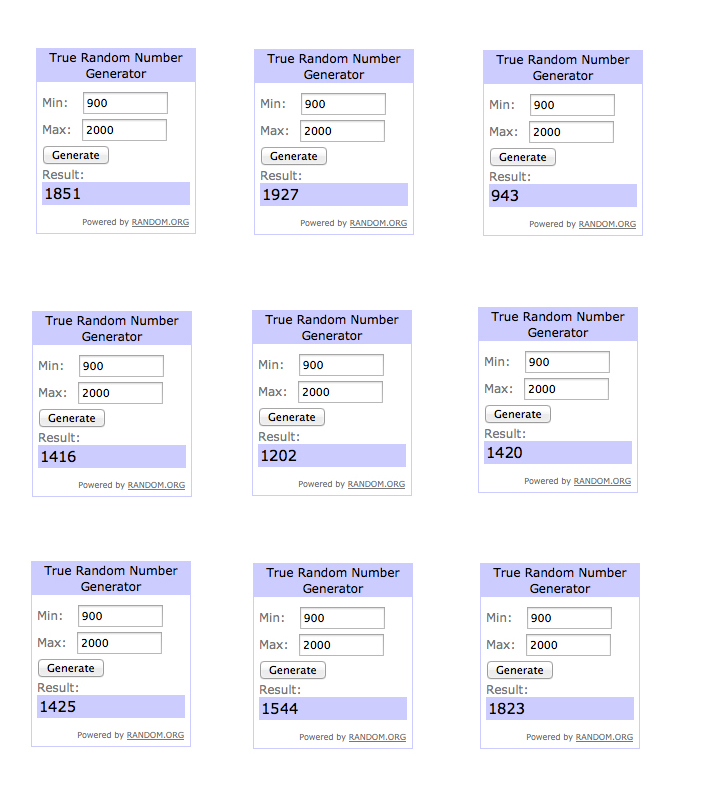This screenshot has height=794, width=728.
Task: Open RANDOM.ORG link below result 943
Action: pos(607,224)
